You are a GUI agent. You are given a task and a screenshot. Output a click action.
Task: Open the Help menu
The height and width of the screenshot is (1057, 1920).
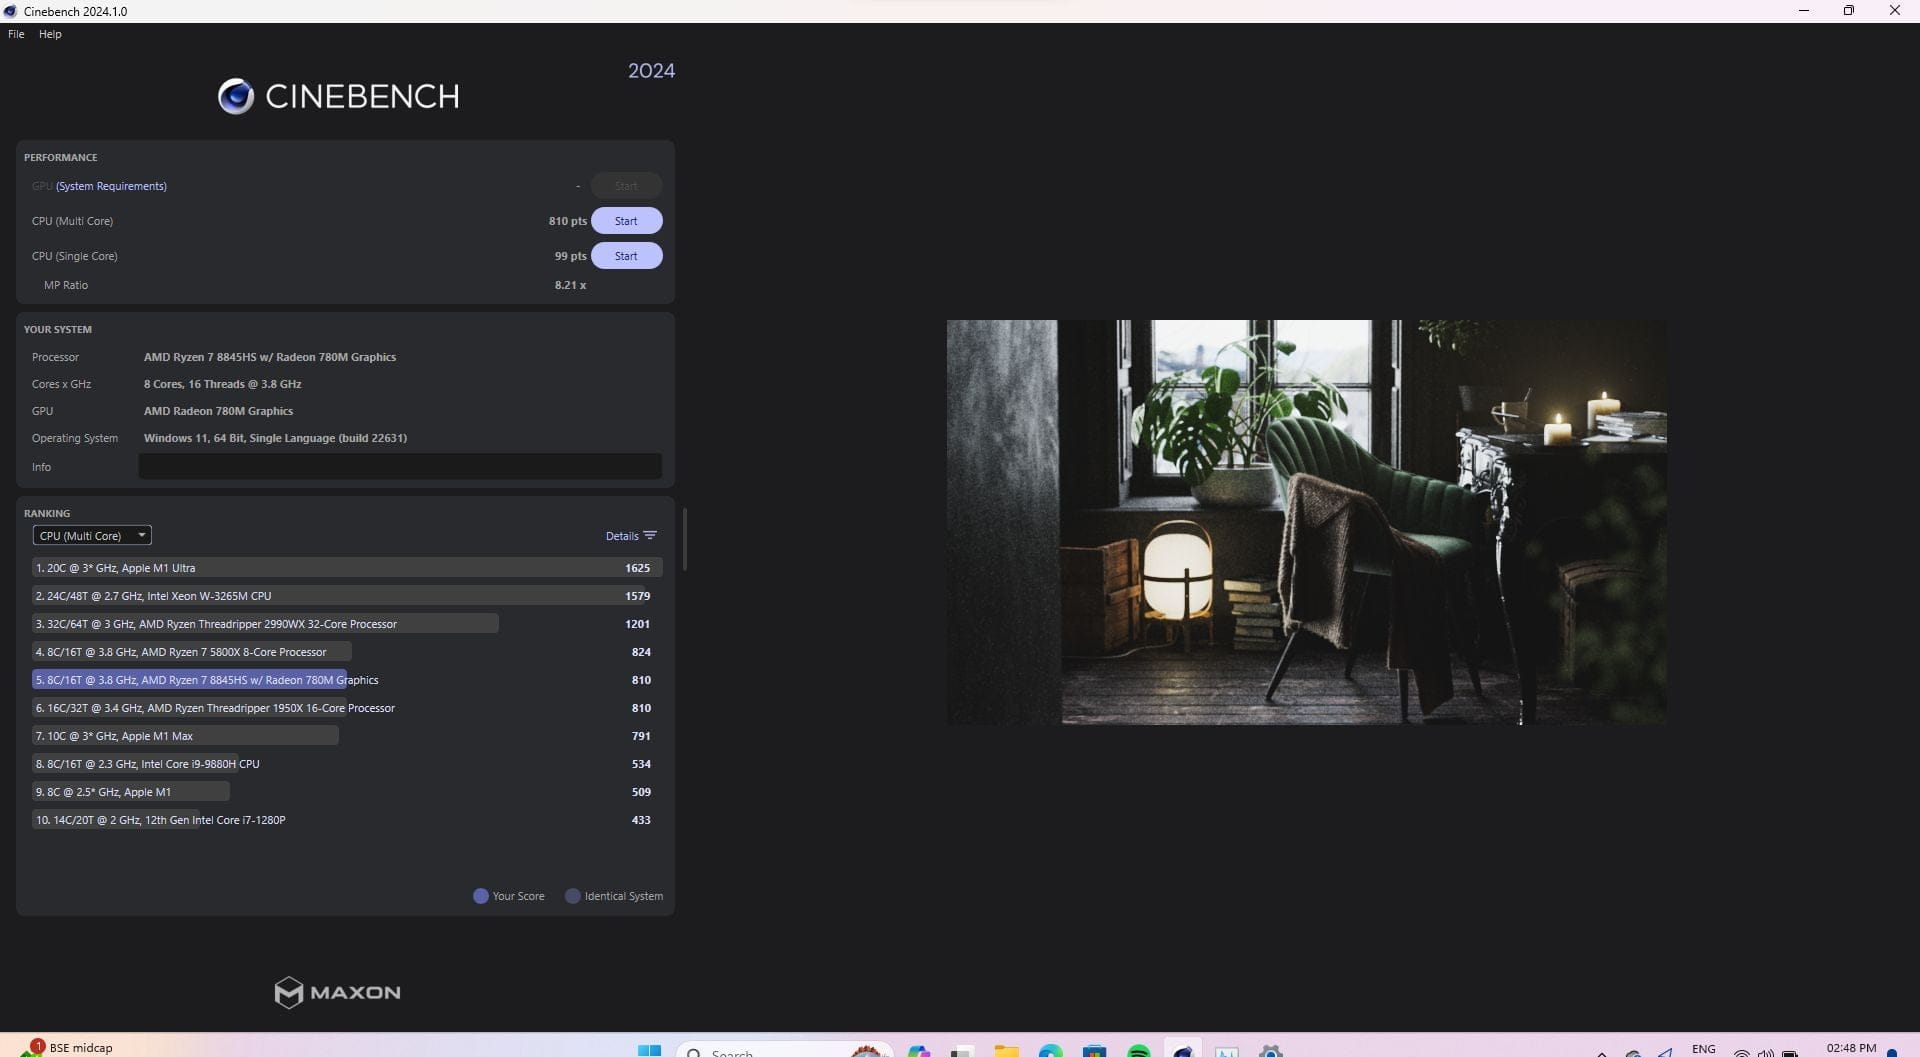click(x=50, y=34)
